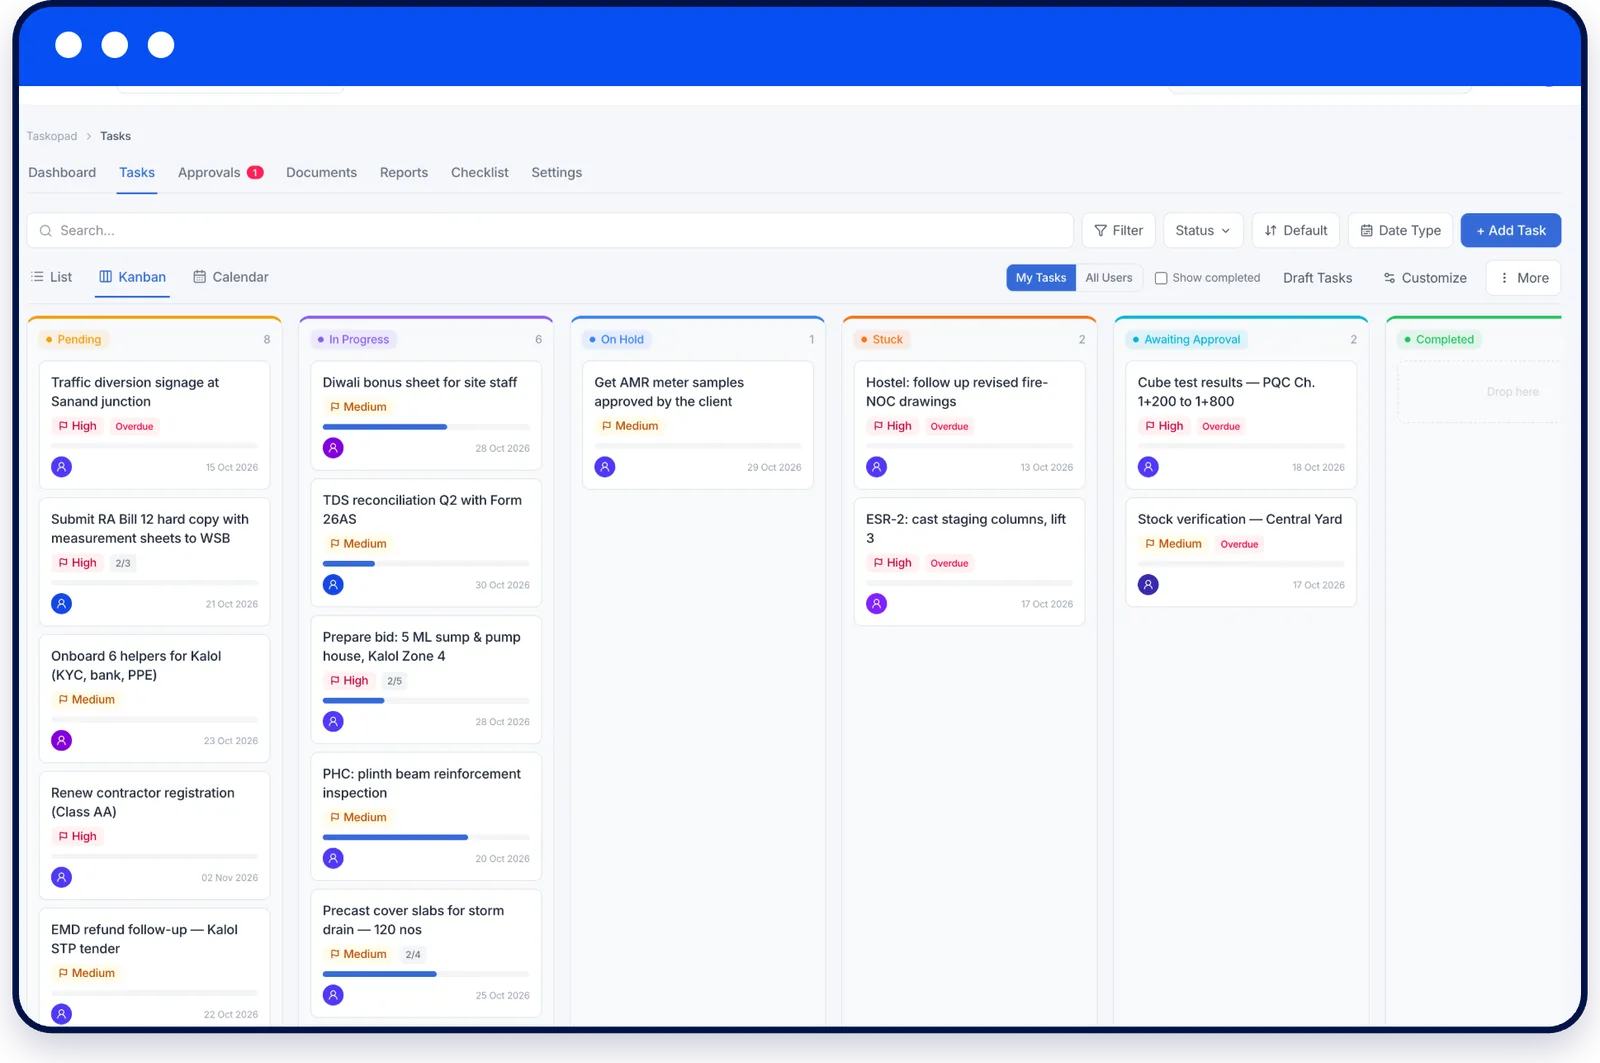This screenshot has height=1063, width=1600.
Task: Click the Pending column status label
Action: [74, 340]
